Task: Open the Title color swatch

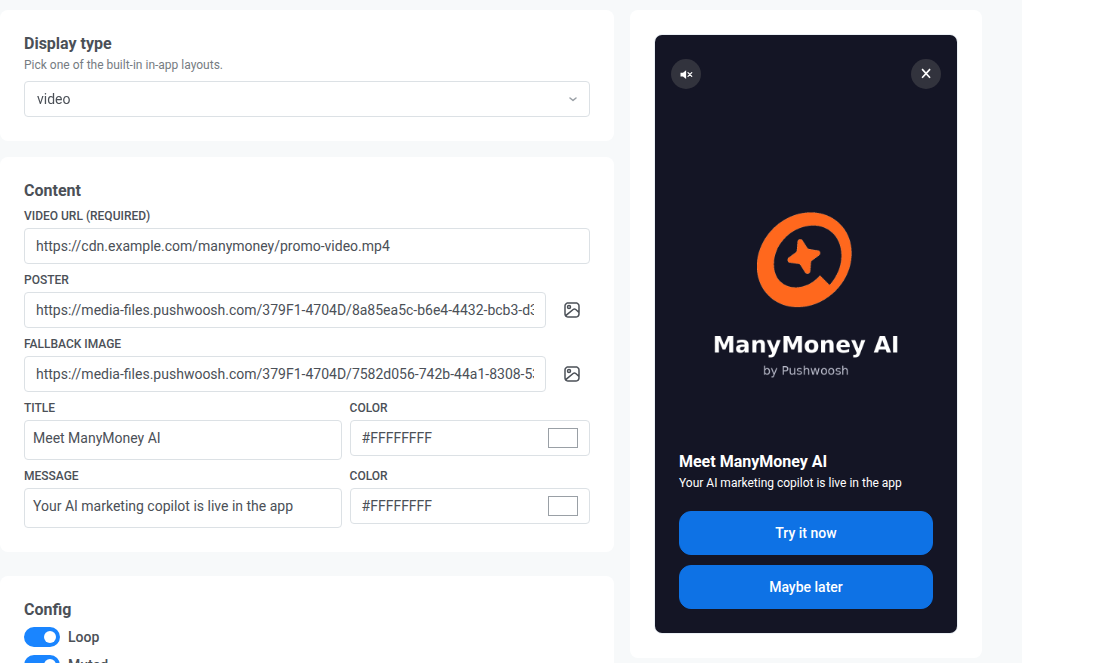Action: [x=562, y=438]
